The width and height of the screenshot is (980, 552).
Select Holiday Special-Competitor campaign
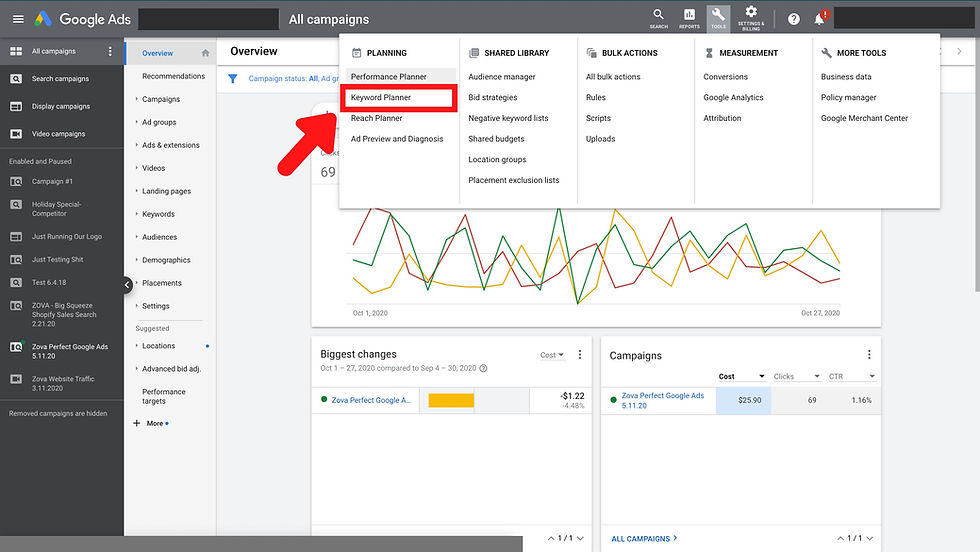point(56,209)
